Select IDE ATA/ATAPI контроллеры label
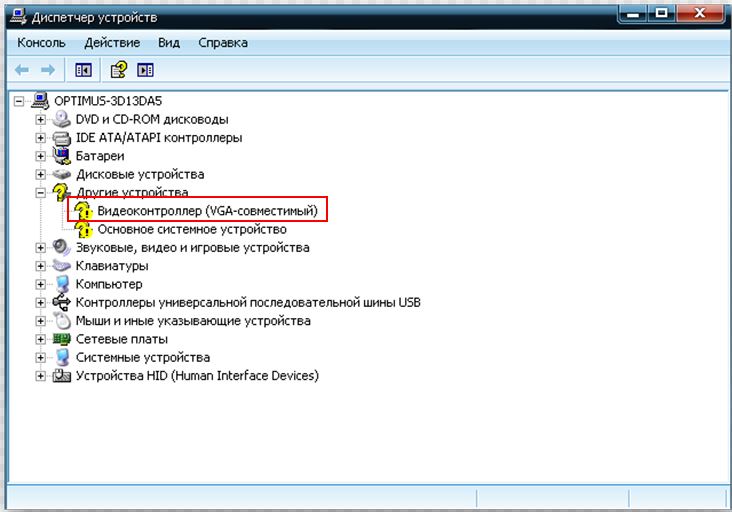This screenshot has width=732, height=512. point(159,138)
